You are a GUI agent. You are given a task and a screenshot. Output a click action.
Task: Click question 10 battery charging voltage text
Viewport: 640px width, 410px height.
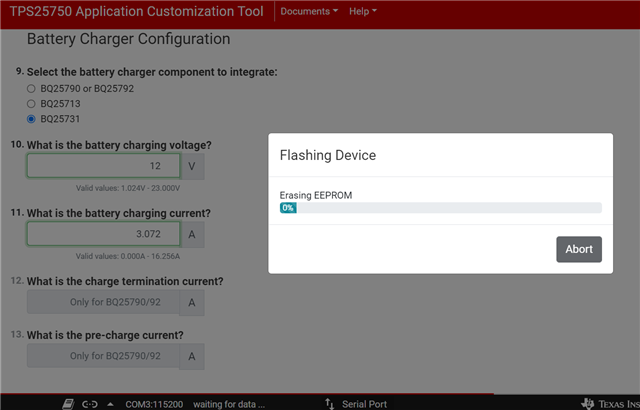(119, 145)
